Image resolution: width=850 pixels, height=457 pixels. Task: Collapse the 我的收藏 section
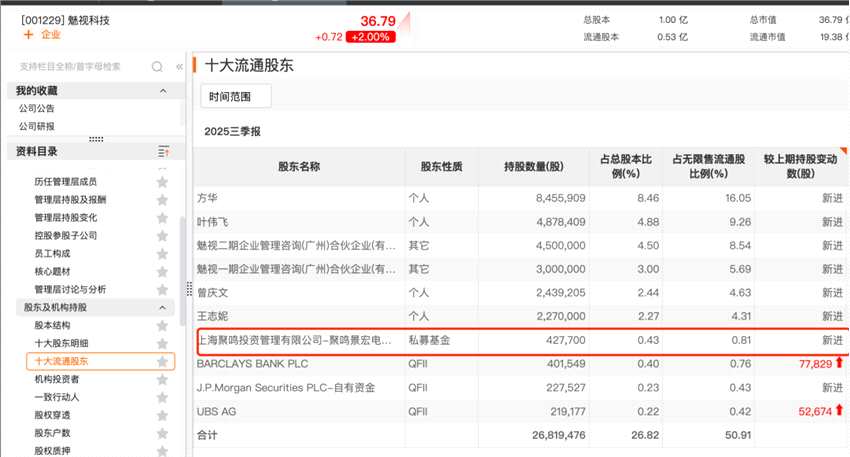[163, 91]
